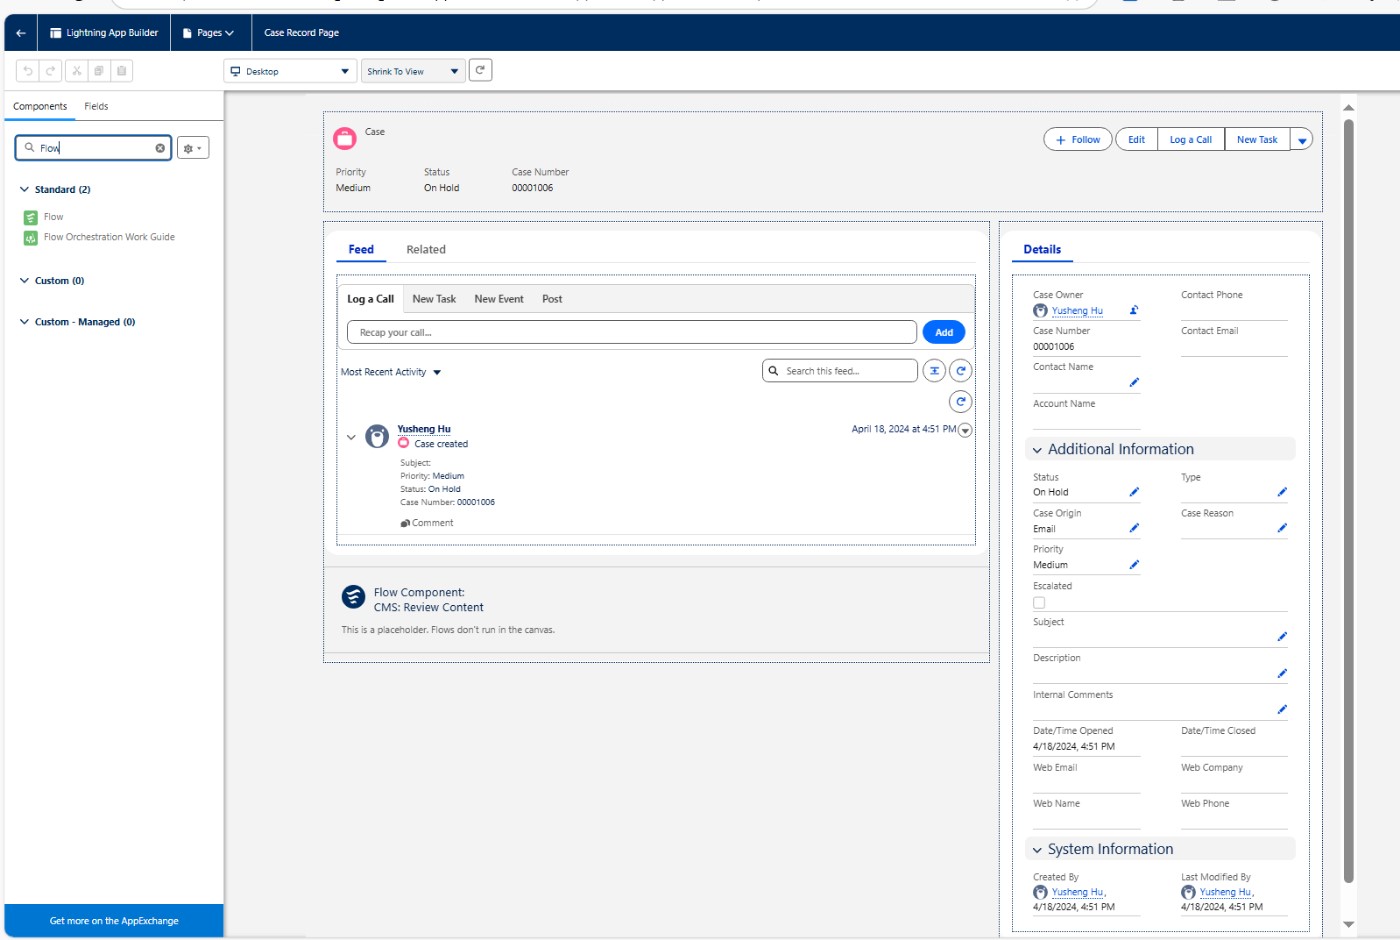Click the blue Add button
The height and width of the screenshot is (940, 1400).
pyautogui.click(x=944, y=332)
